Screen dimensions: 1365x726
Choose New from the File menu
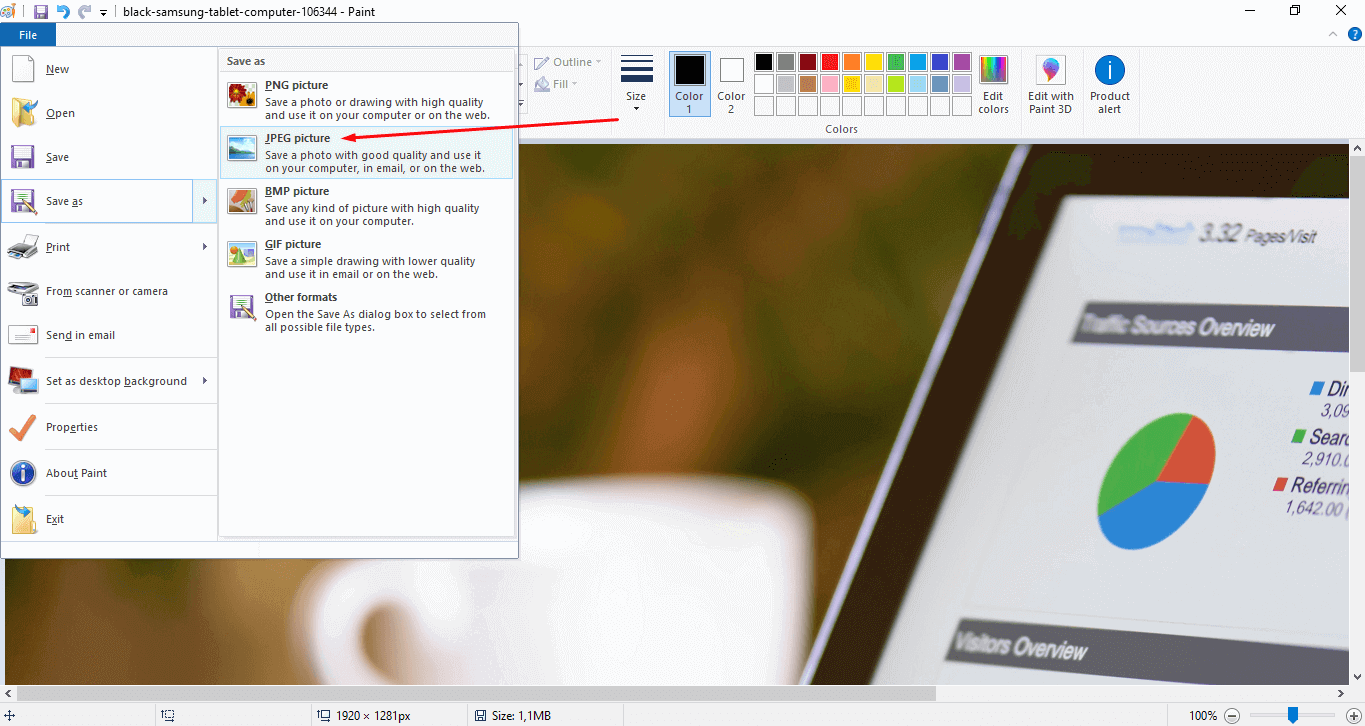pos(109,69)
